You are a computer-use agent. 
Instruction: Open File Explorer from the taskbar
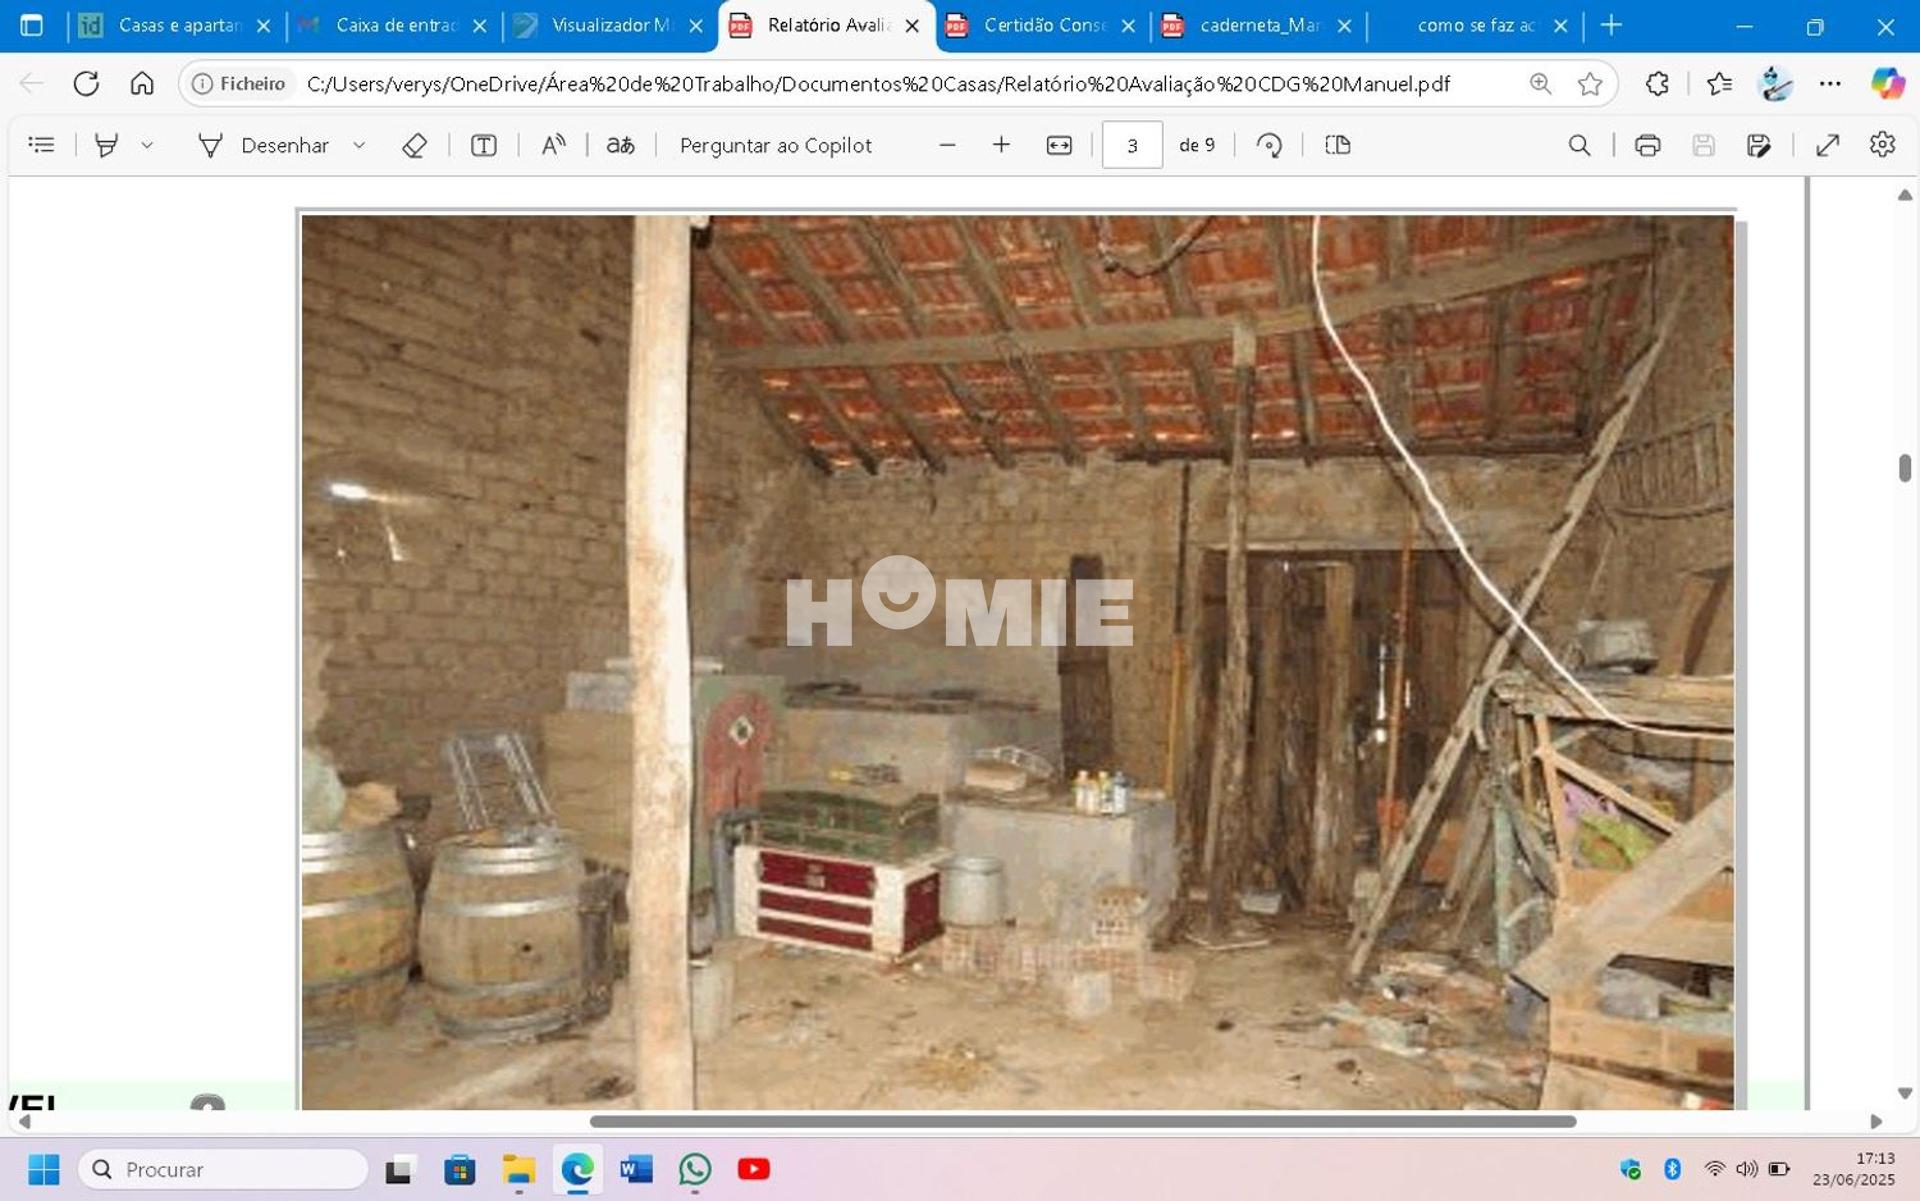(x=518, y=1168)
